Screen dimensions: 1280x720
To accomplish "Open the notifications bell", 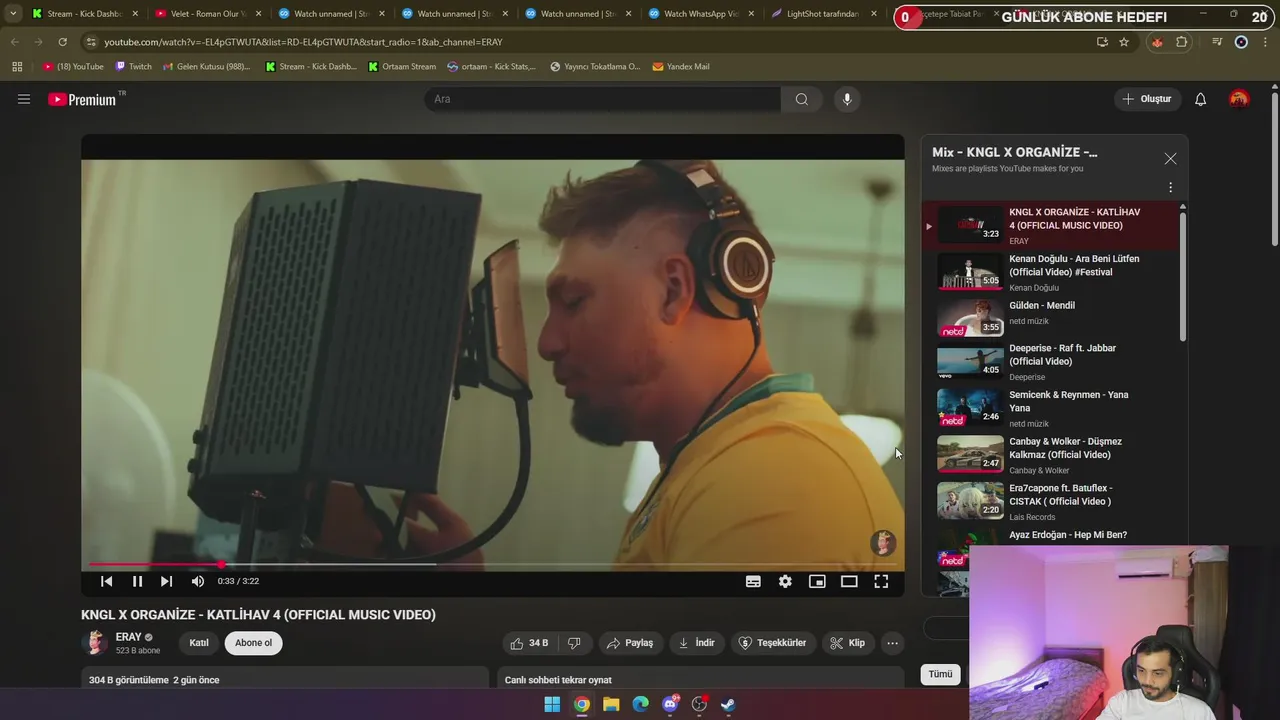I will (1201, 99).
